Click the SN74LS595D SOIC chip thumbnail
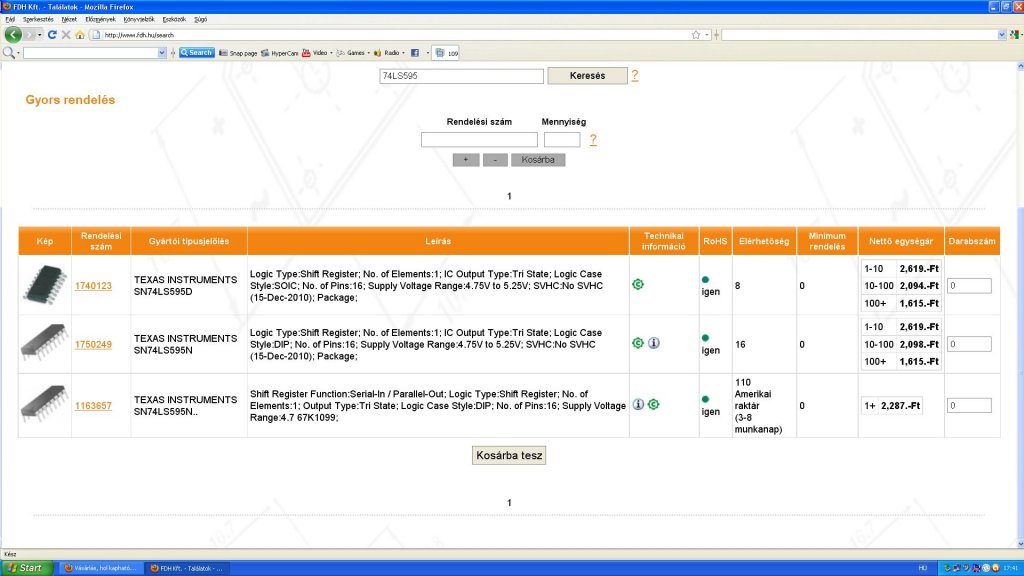 click(44, 285)
